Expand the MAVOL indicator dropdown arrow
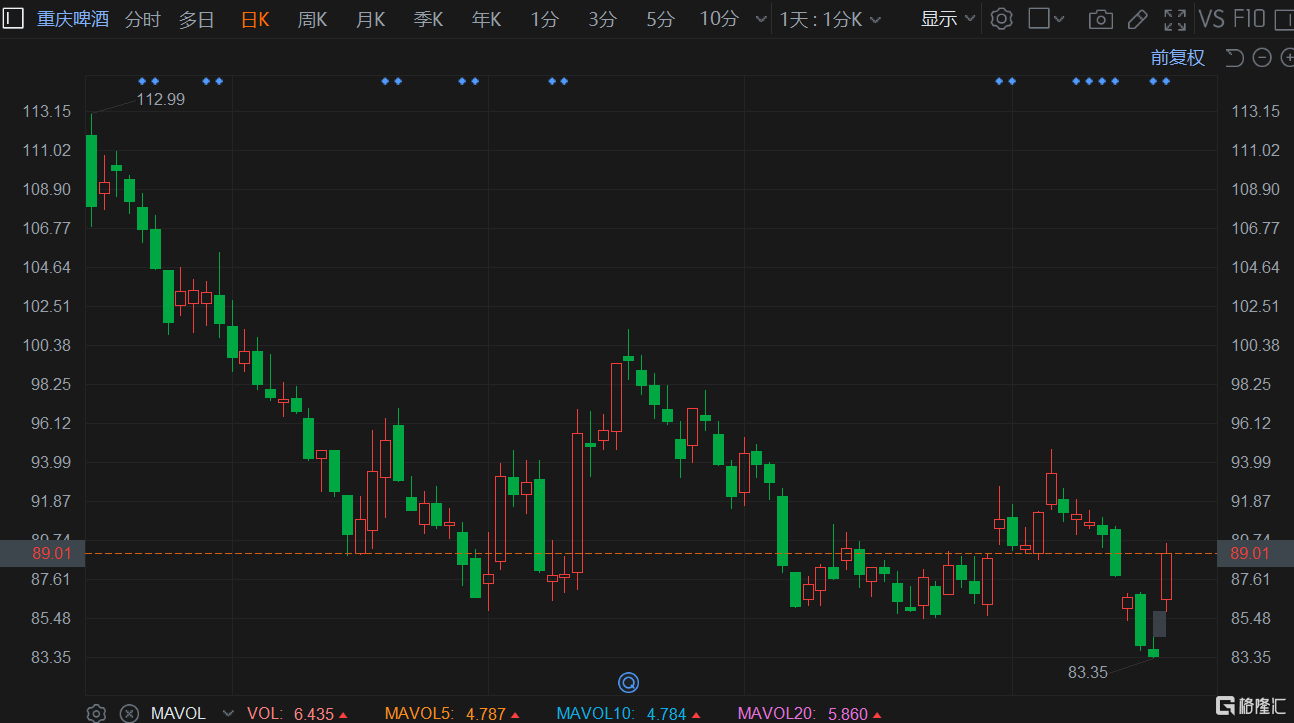 (x=228, y=713)
